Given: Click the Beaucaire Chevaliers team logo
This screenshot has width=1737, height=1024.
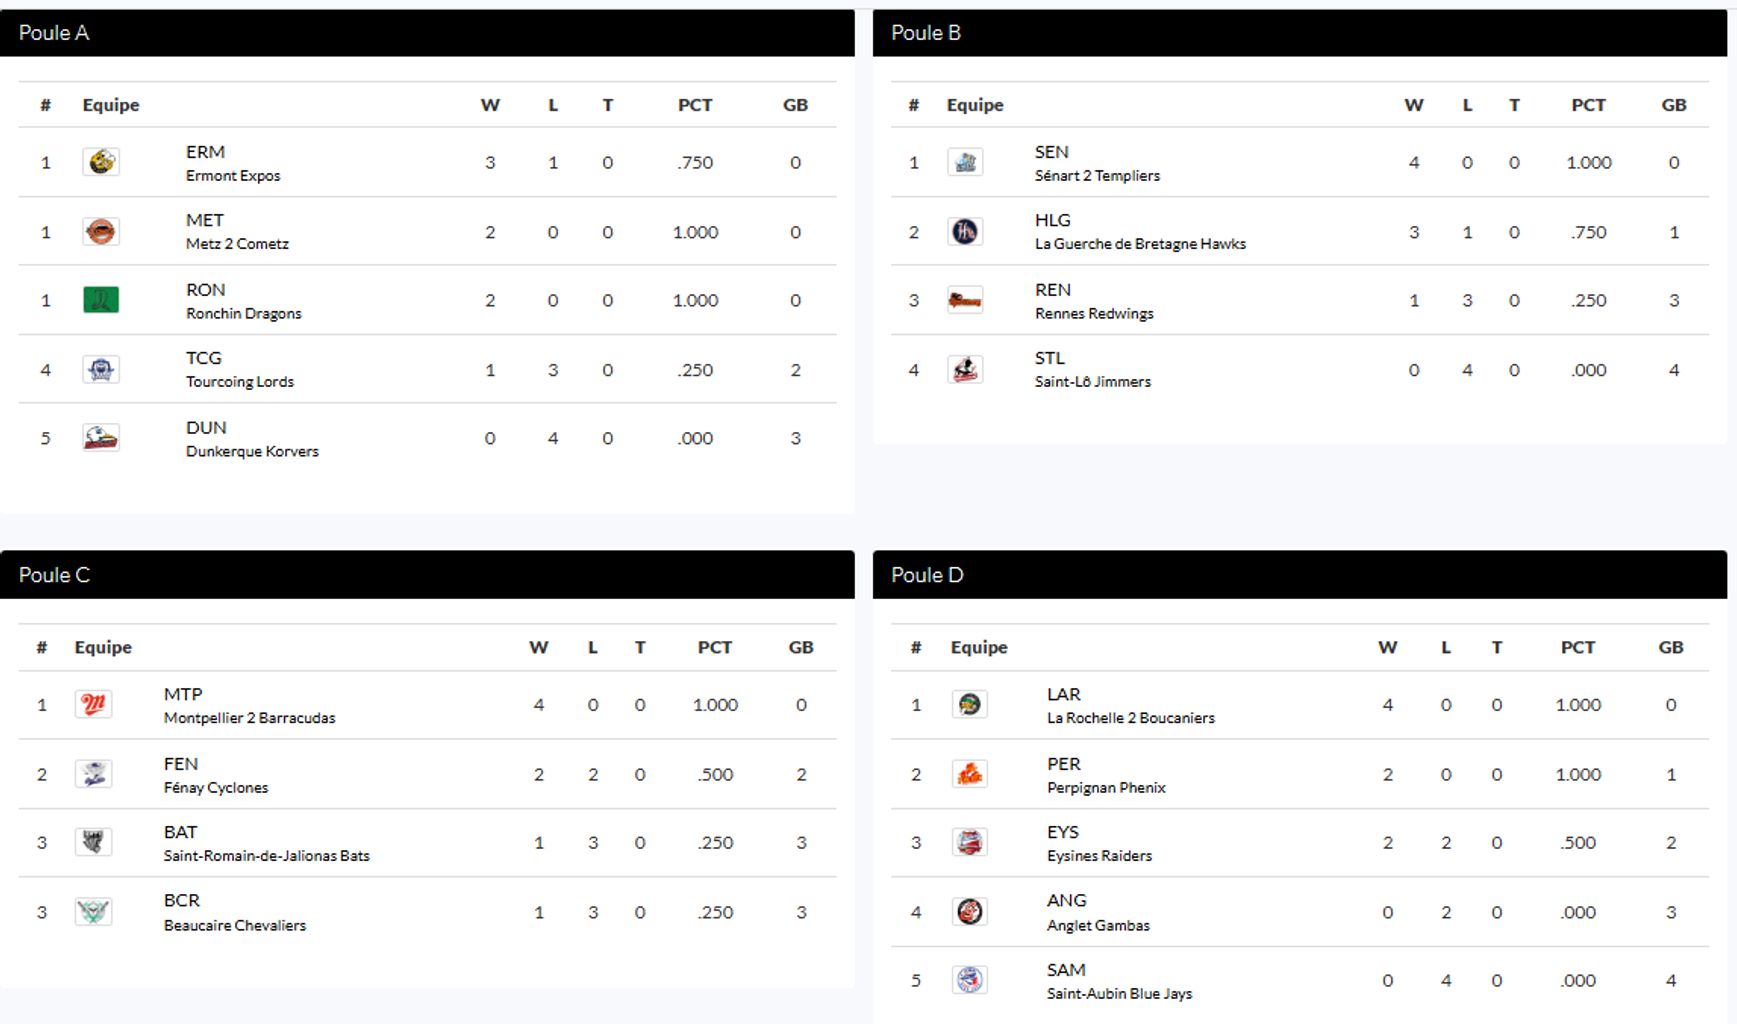Looking at the screenshot, I should coord(93,912).
